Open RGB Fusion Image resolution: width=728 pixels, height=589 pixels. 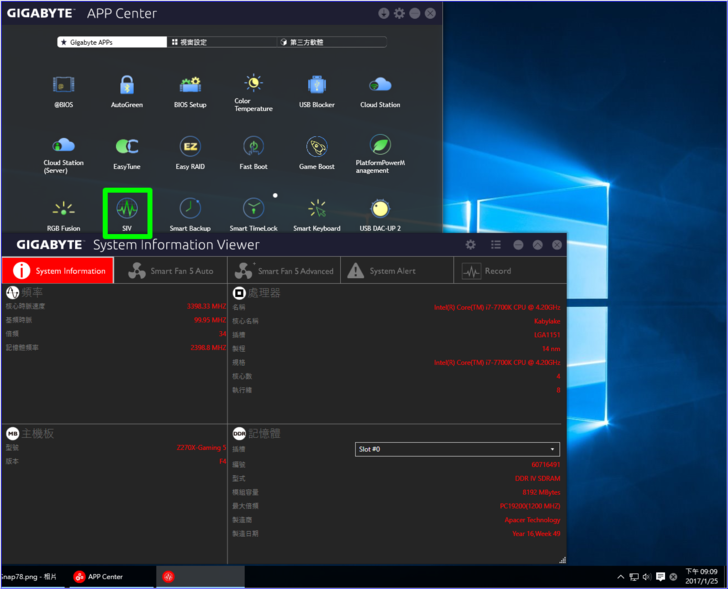(x=63, y=210)
